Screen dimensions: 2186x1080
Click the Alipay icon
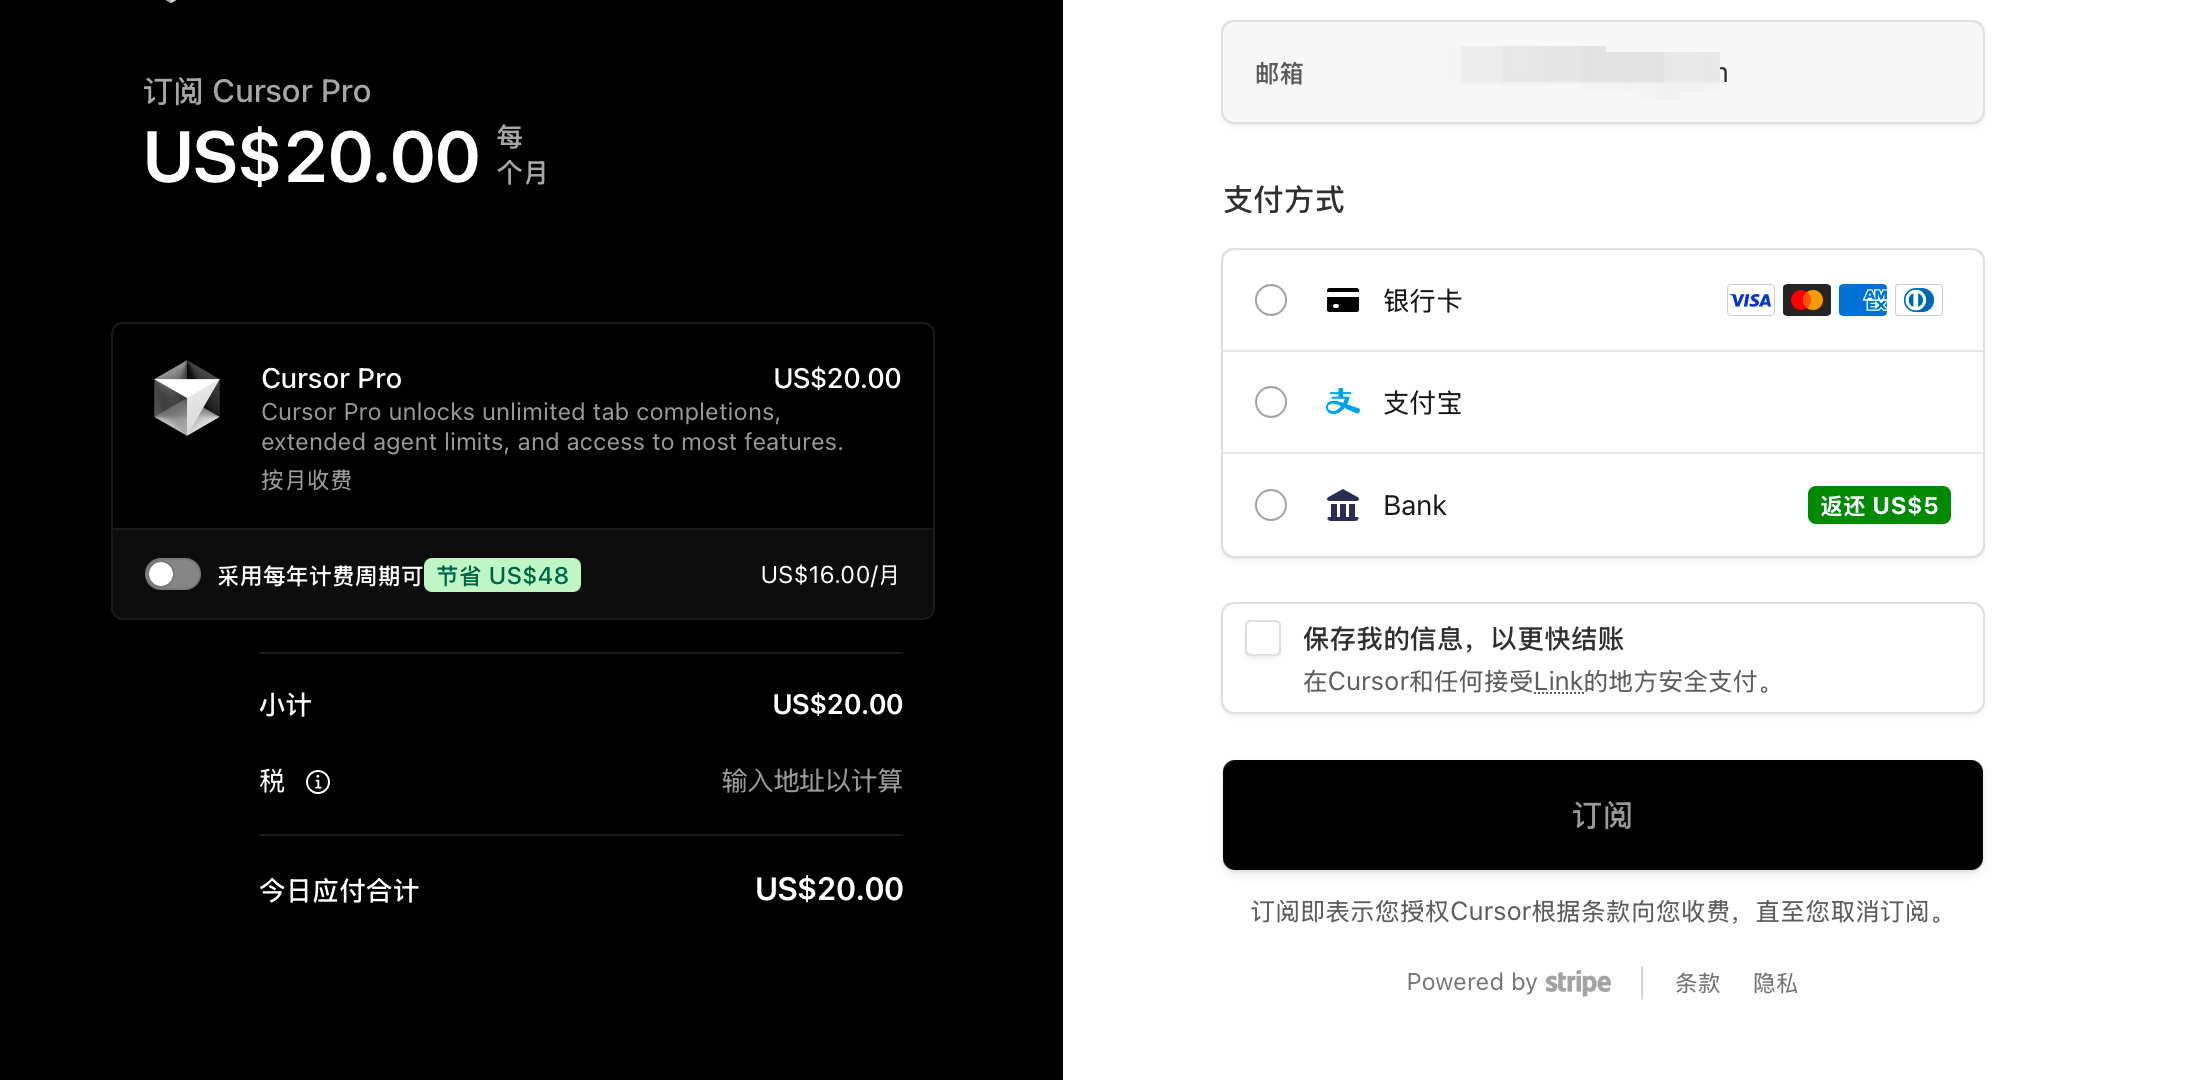click(1344, 402)
